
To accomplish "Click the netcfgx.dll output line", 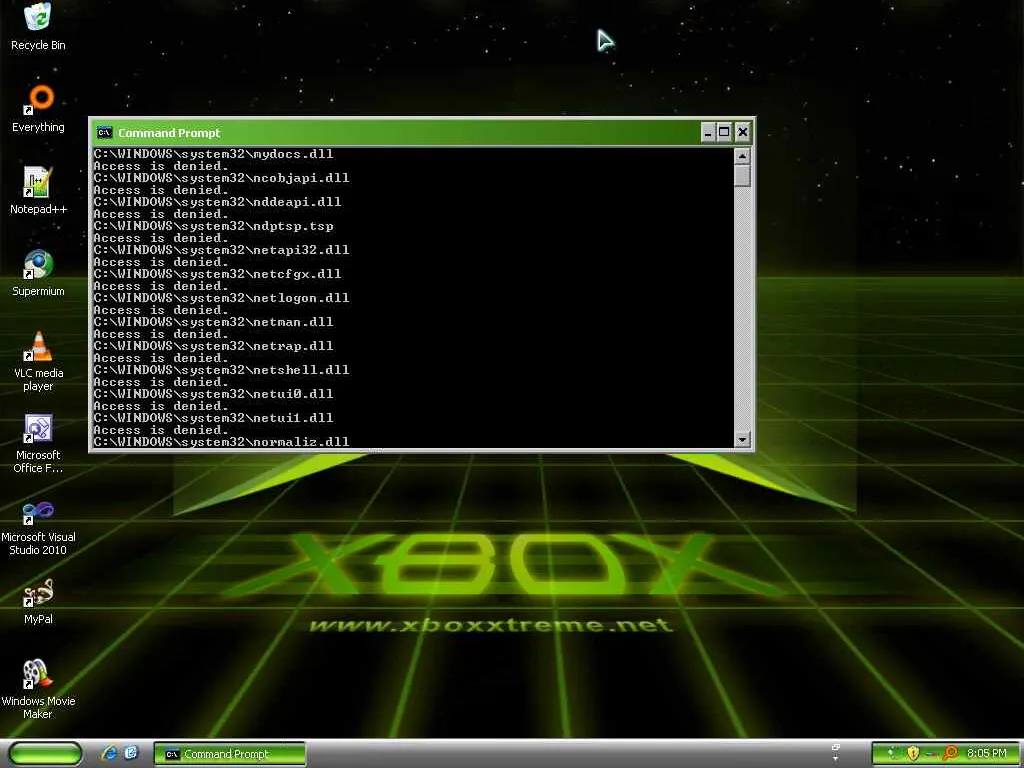I will click(x=217, y=274).
